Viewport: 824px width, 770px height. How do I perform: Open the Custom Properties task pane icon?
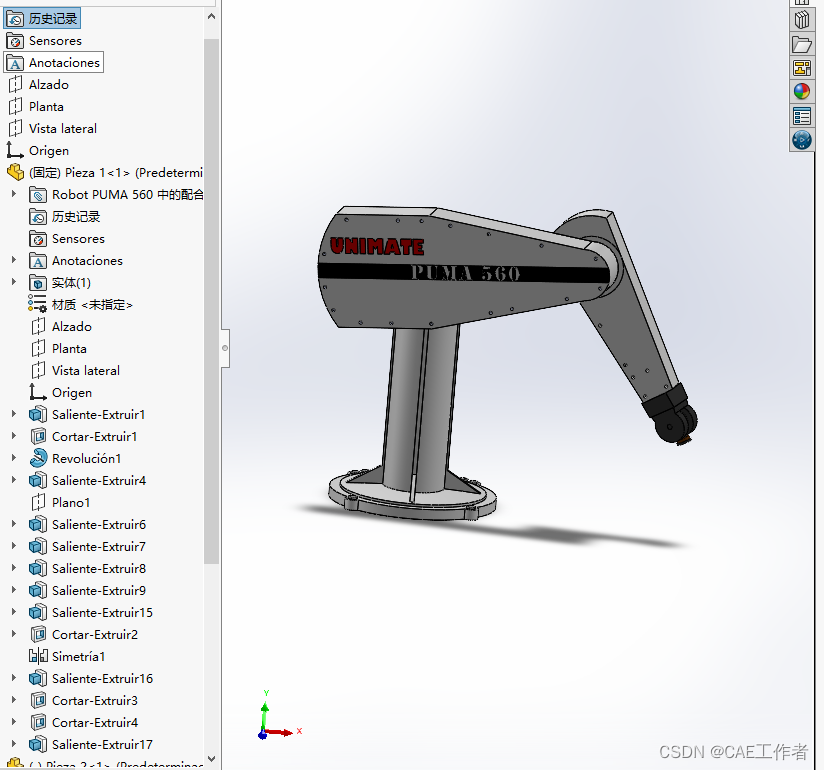[x=801, y=116]
